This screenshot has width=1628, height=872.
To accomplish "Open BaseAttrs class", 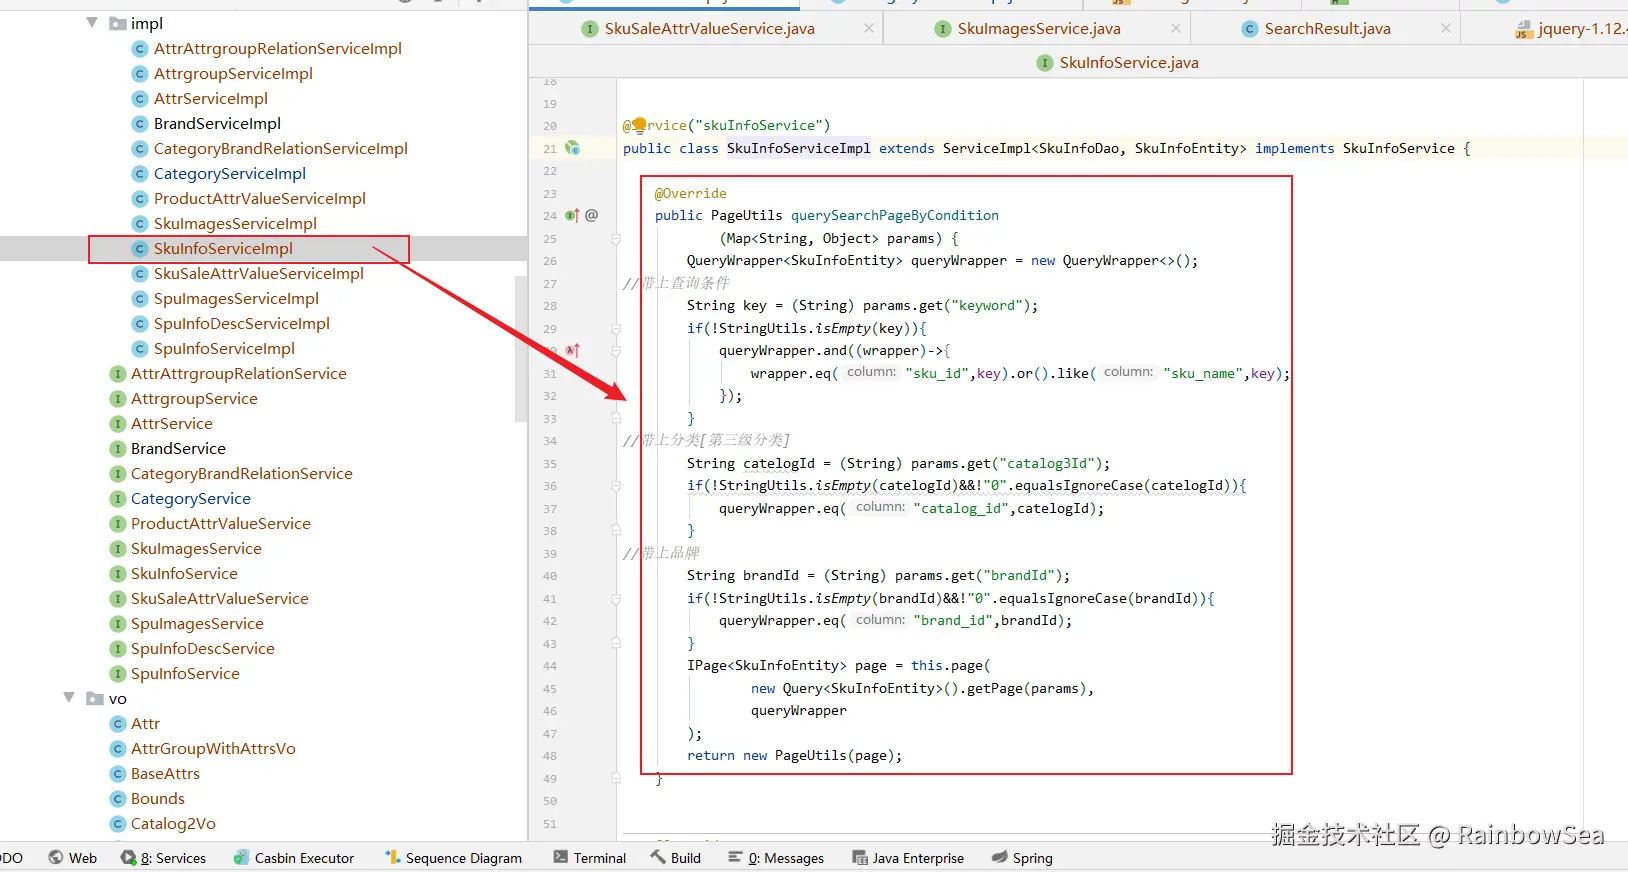I will [165, 773].
